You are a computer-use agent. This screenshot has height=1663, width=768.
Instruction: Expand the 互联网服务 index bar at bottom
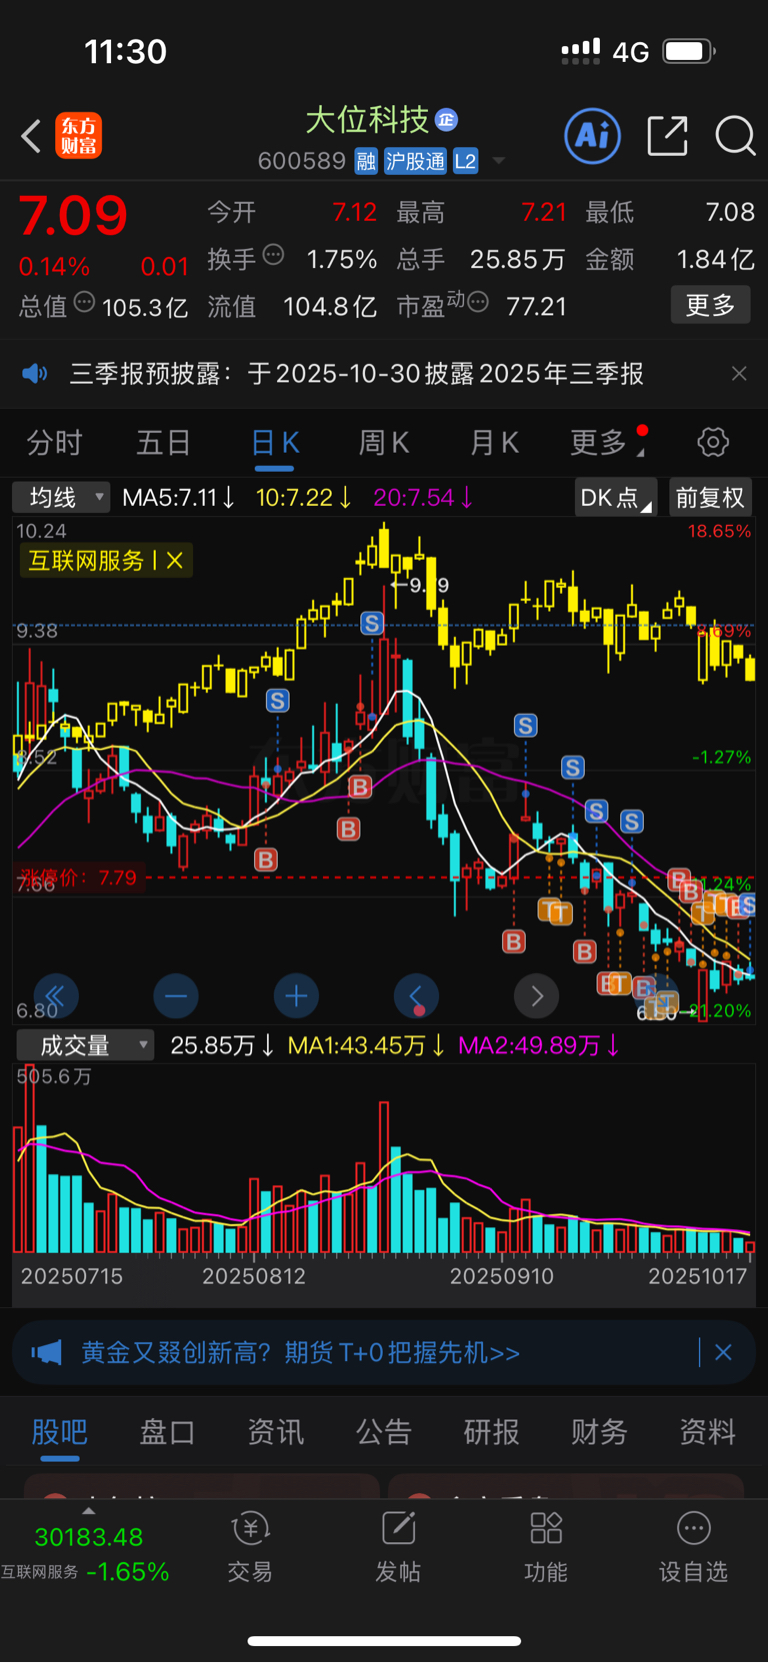(87, 1547)
